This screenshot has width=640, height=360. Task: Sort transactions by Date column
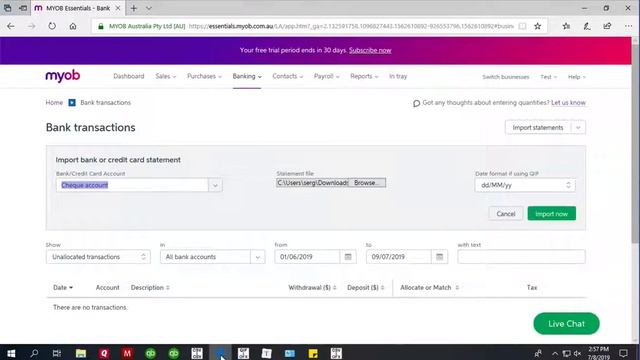pos(63,287)
